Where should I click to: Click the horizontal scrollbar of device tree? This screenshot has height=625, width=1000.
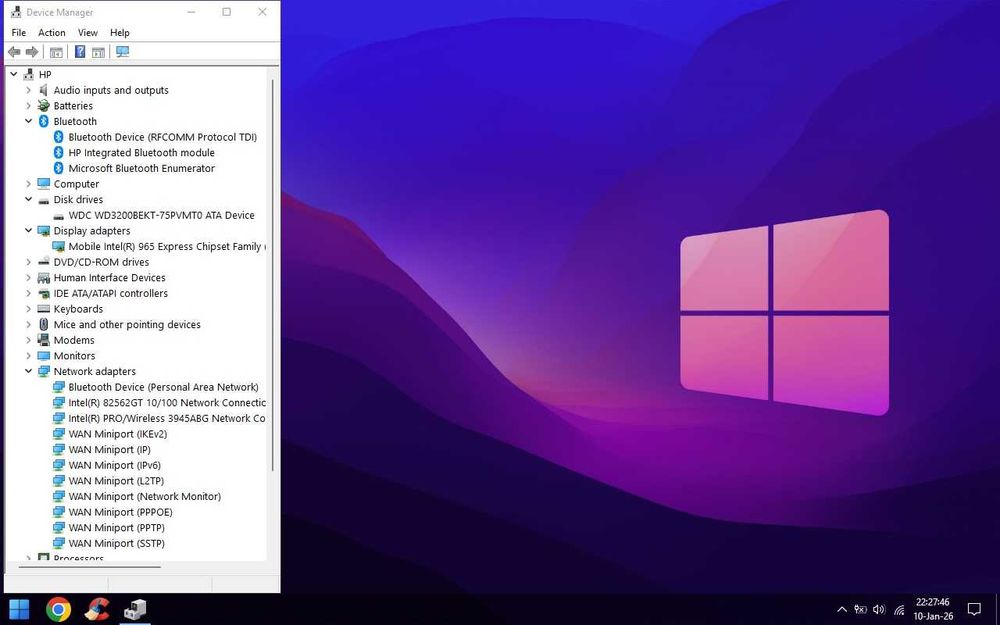[89, 566]
